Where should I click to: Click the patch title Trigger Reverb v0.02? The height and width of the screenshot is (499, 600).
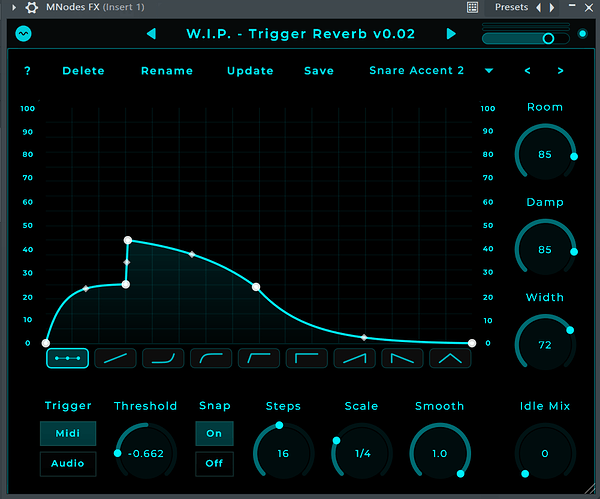pyautogui.click(x=301, y=34)
